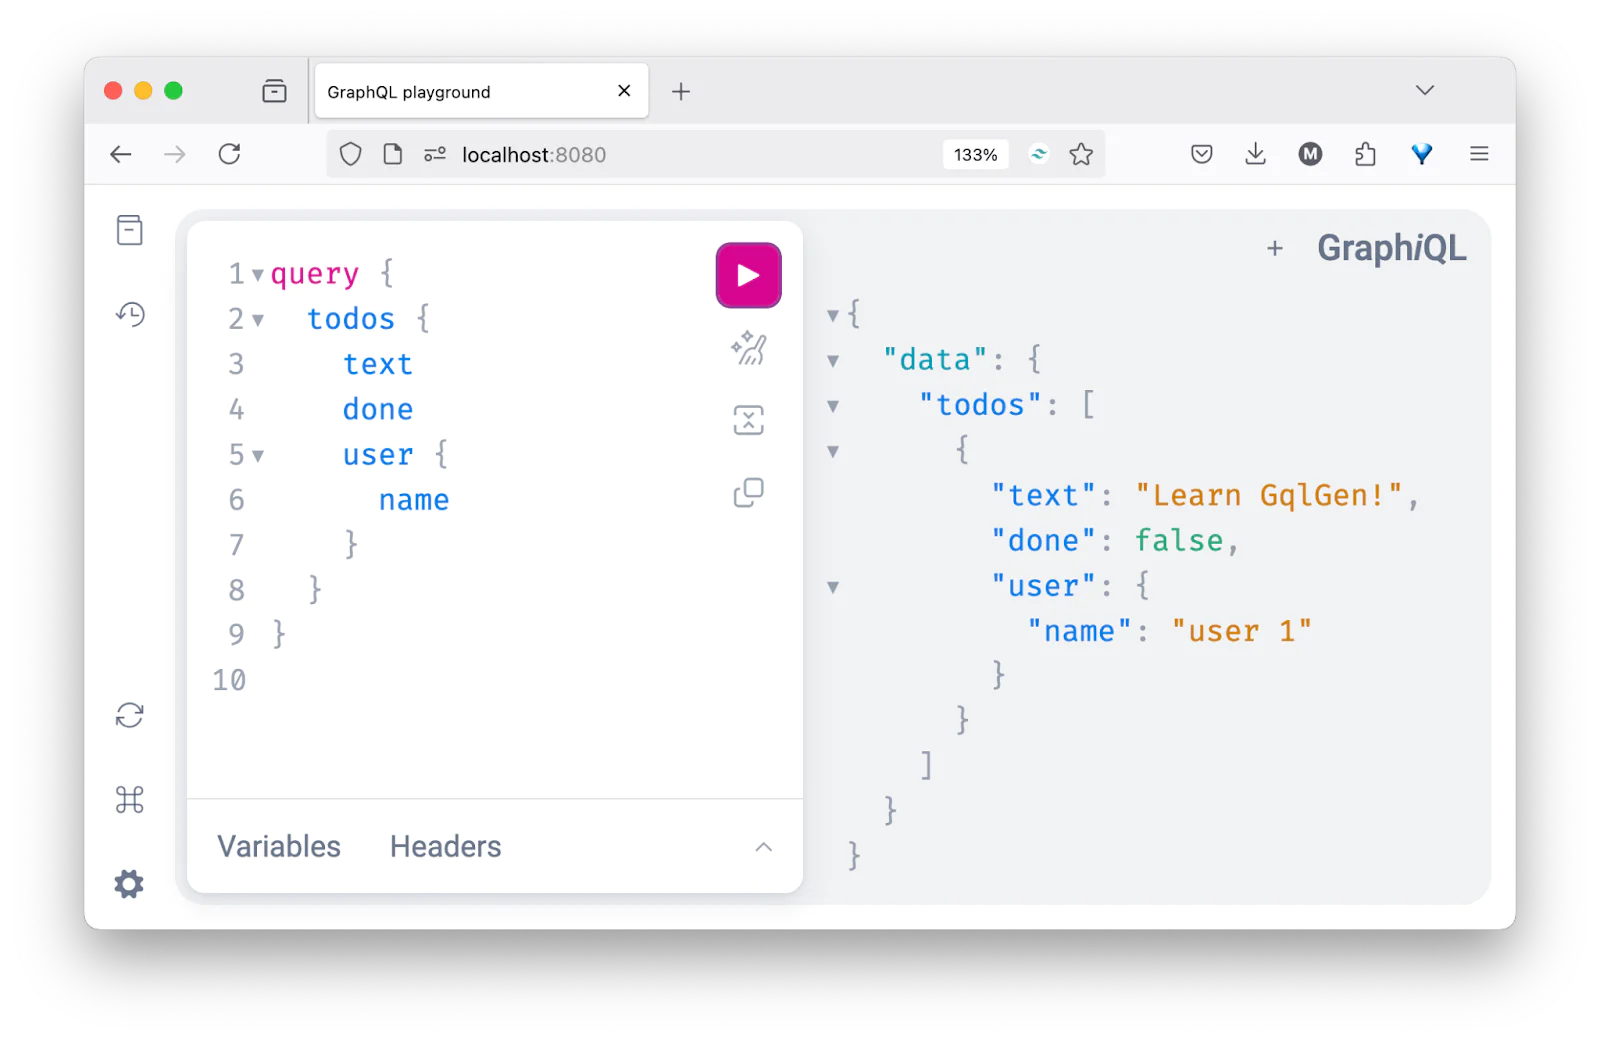Prettify the query with the broom icon
This screenshot has height=1041, width=1600.
tap(748, 349)
